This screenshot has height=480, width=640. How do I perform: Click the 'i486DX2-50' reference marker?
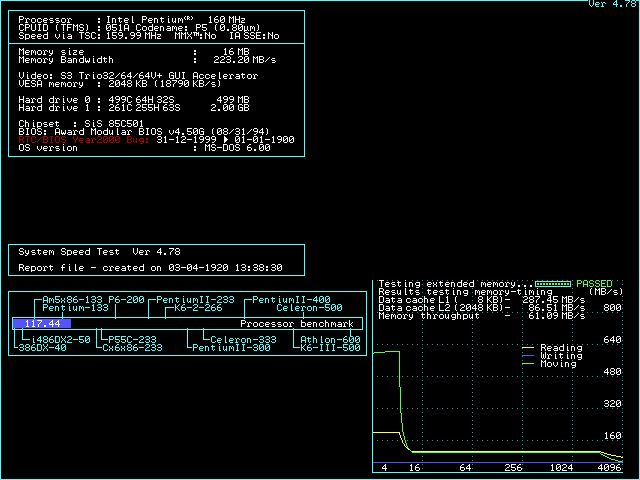(61, 340)
